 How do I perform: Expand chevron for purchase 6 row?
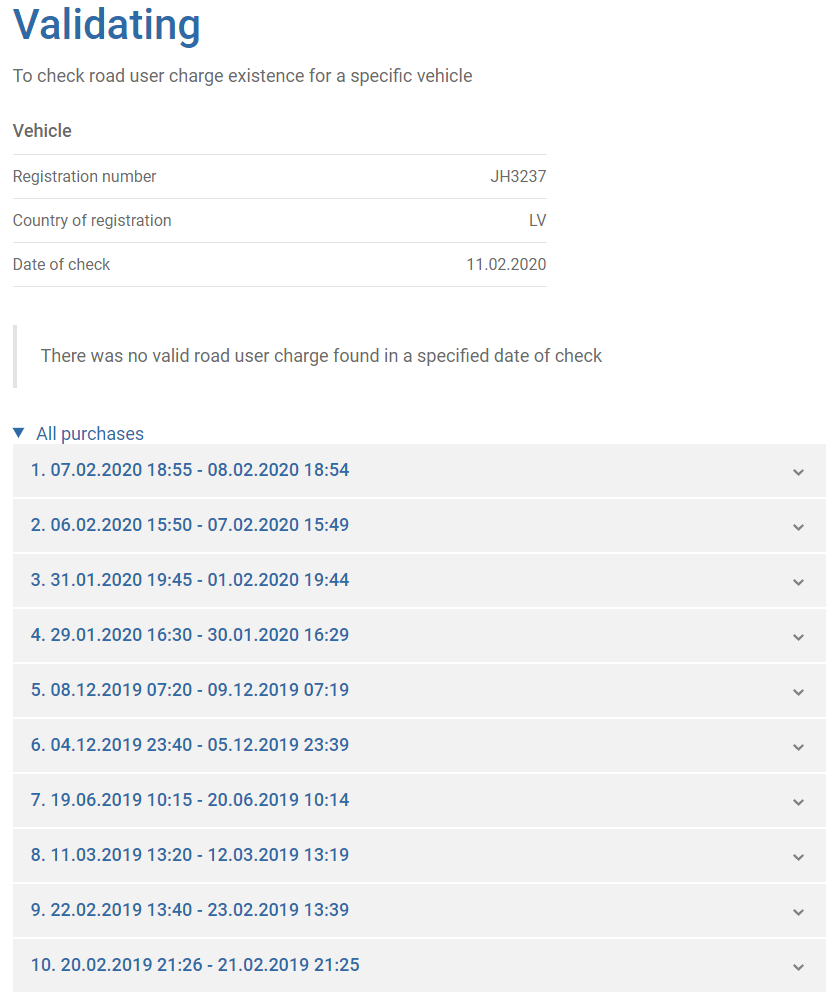coord(798,747)
